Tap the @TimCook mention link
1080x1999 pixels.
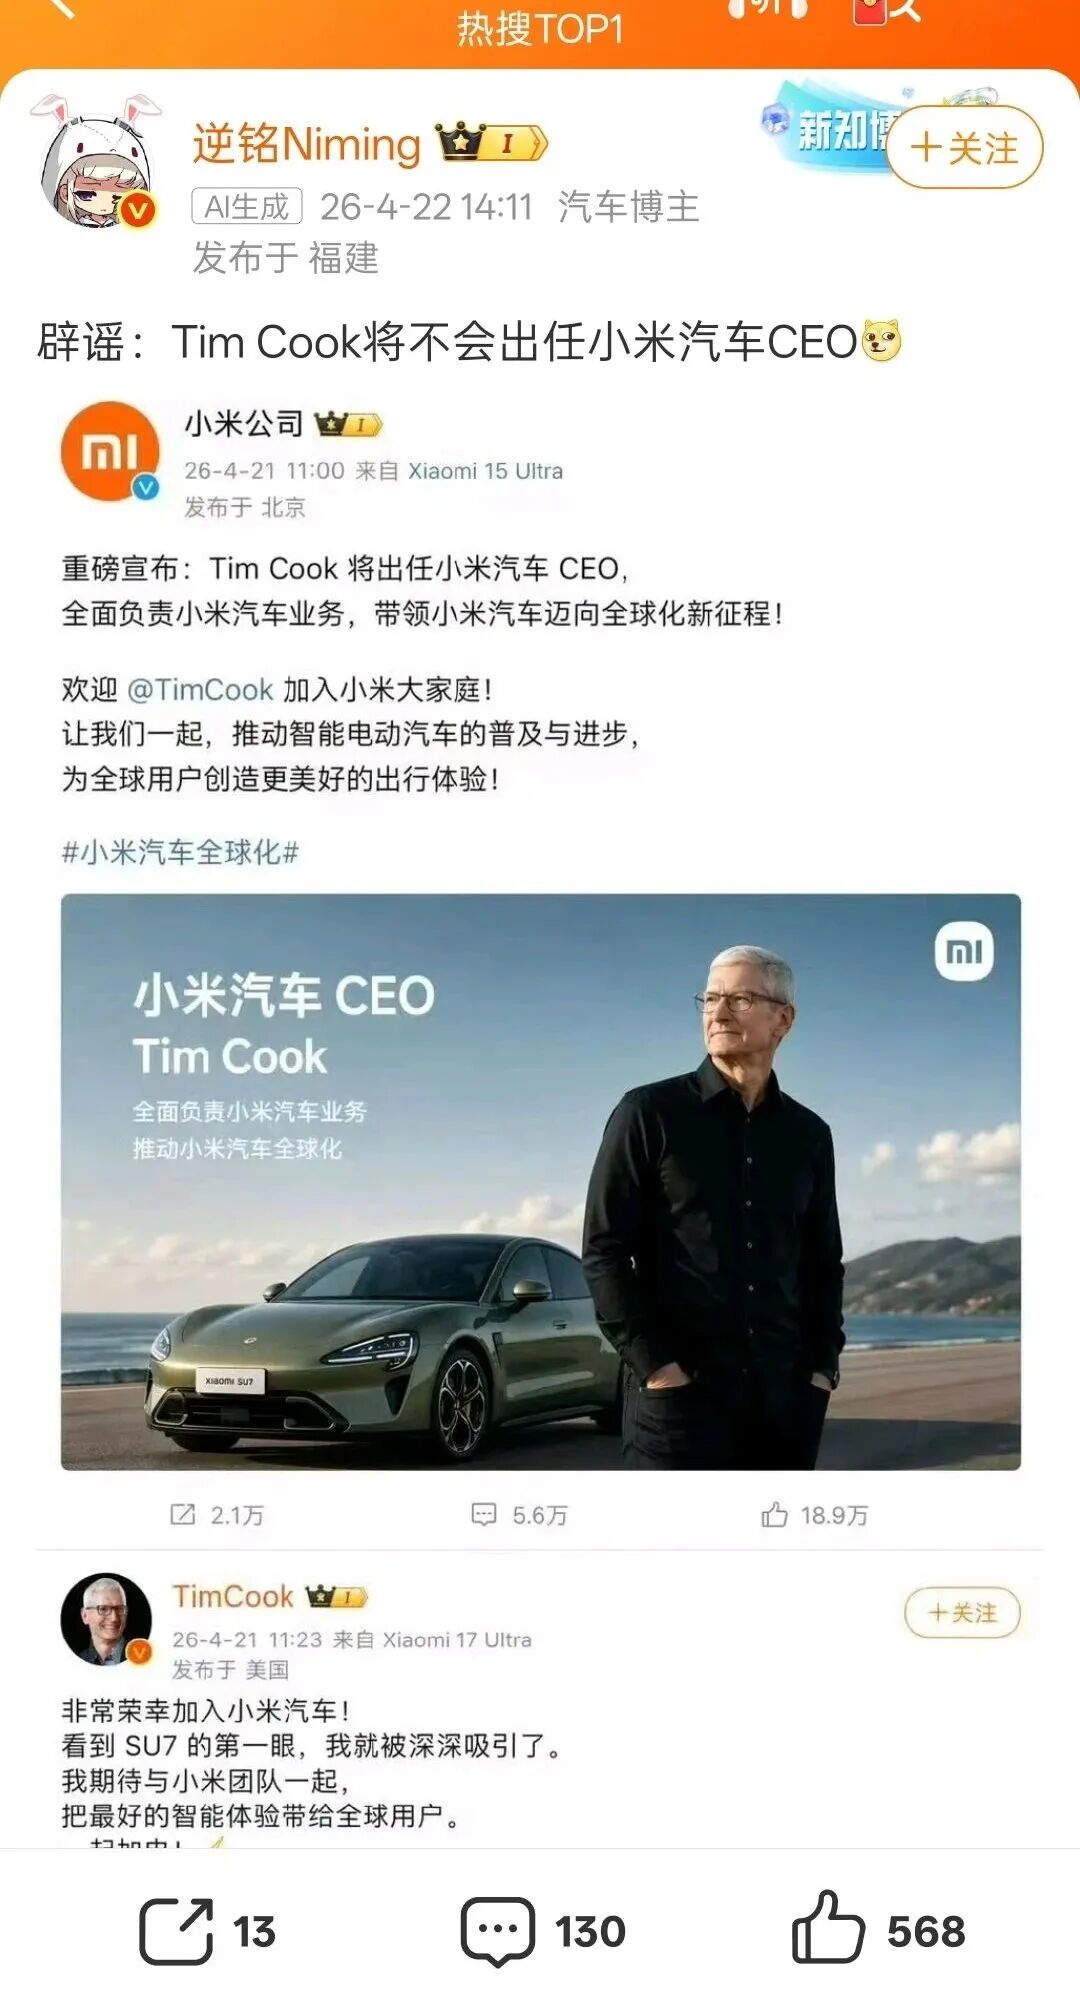click(x=200, y=690)
